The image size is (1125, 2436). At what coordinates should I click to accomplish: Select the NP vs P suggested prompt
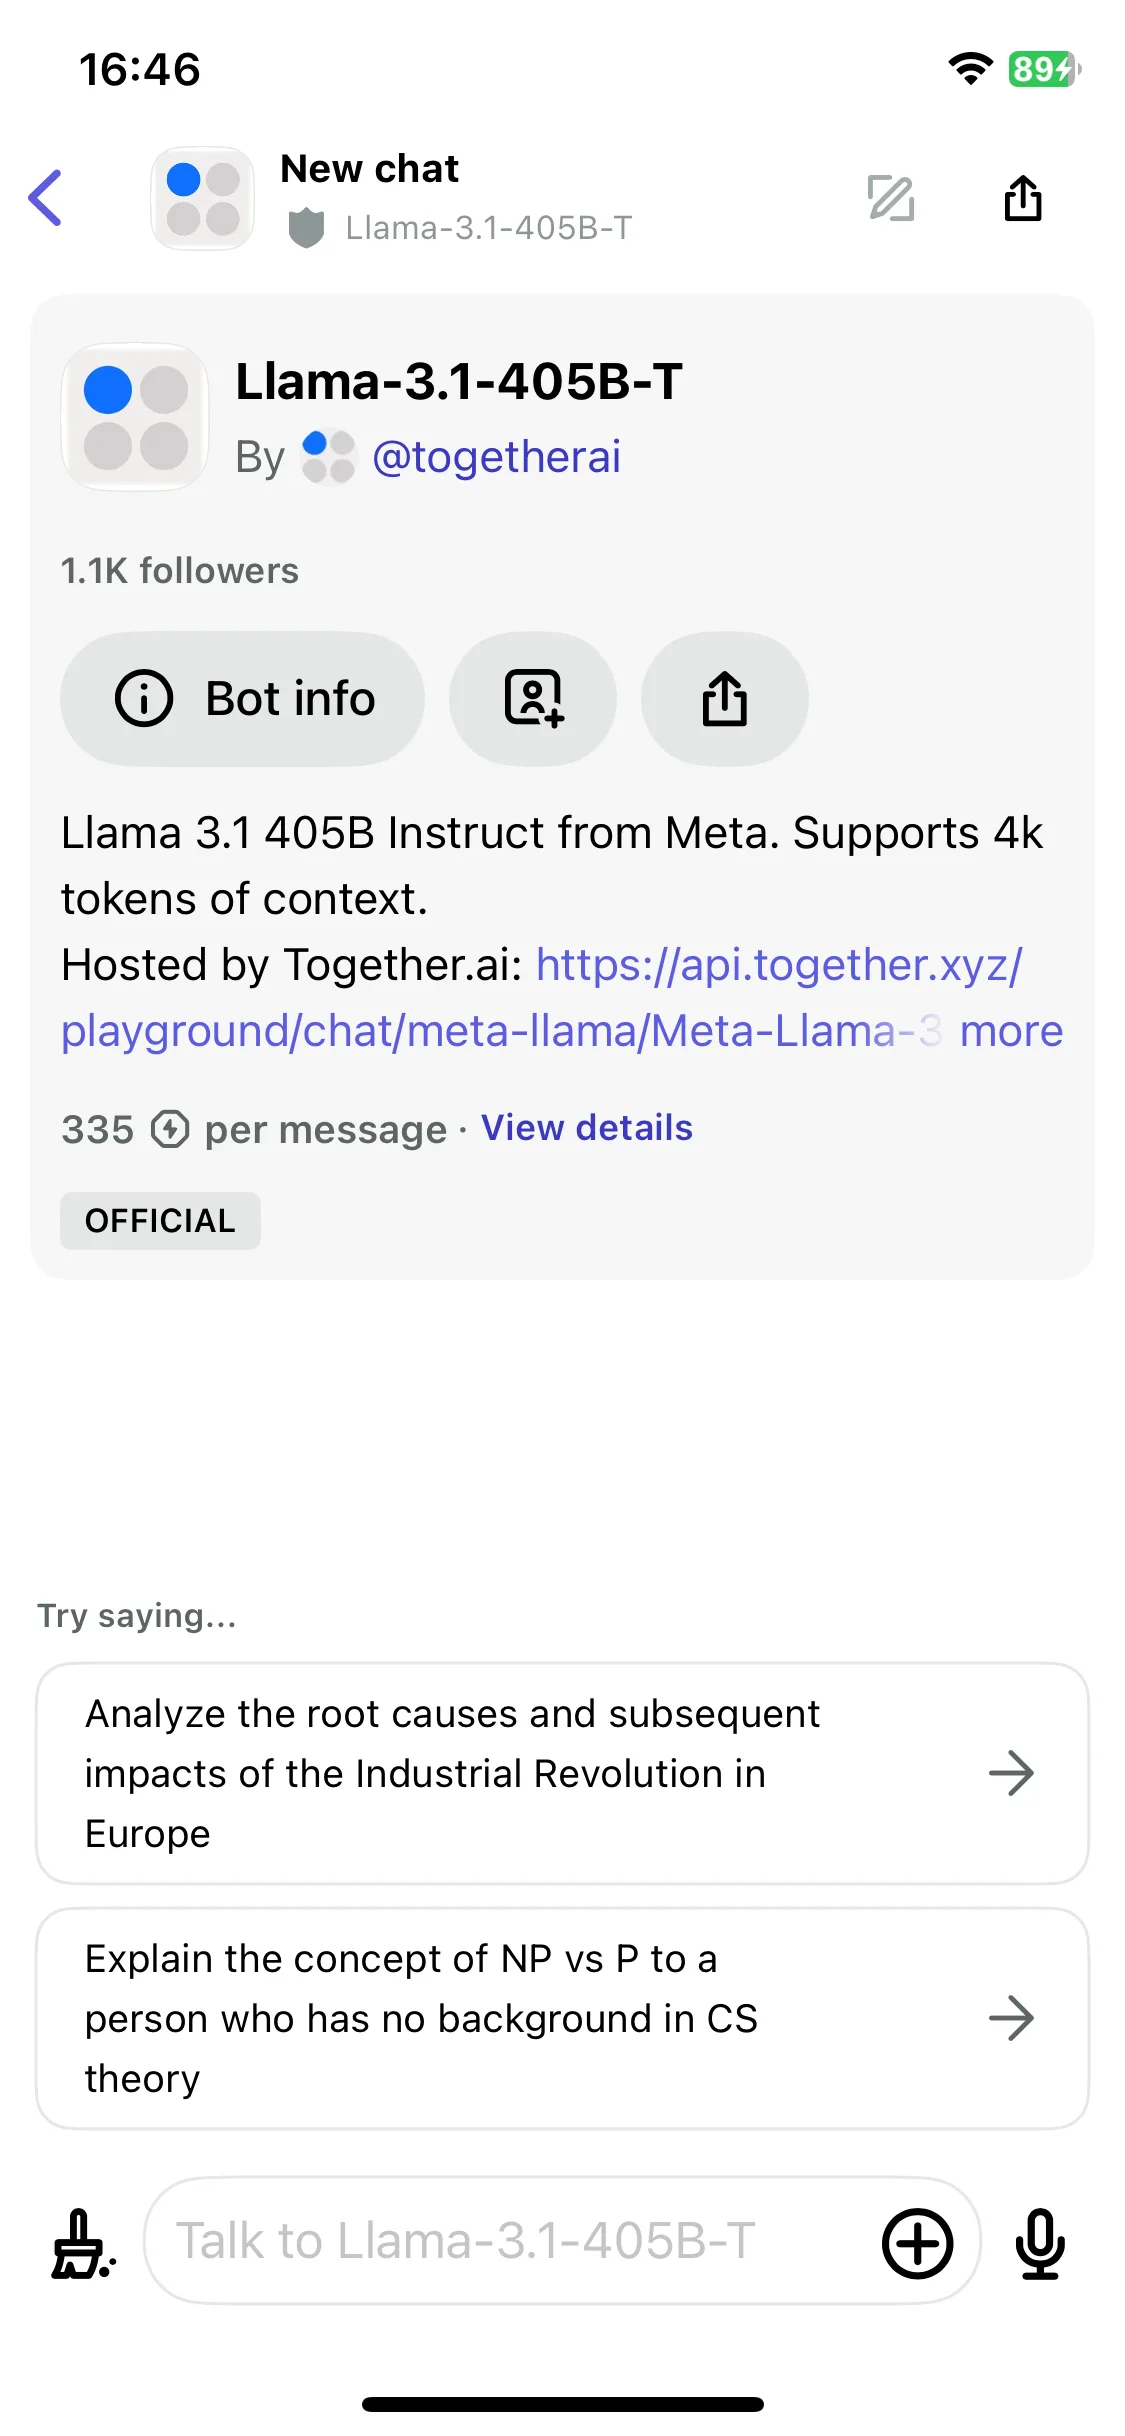562,2018
